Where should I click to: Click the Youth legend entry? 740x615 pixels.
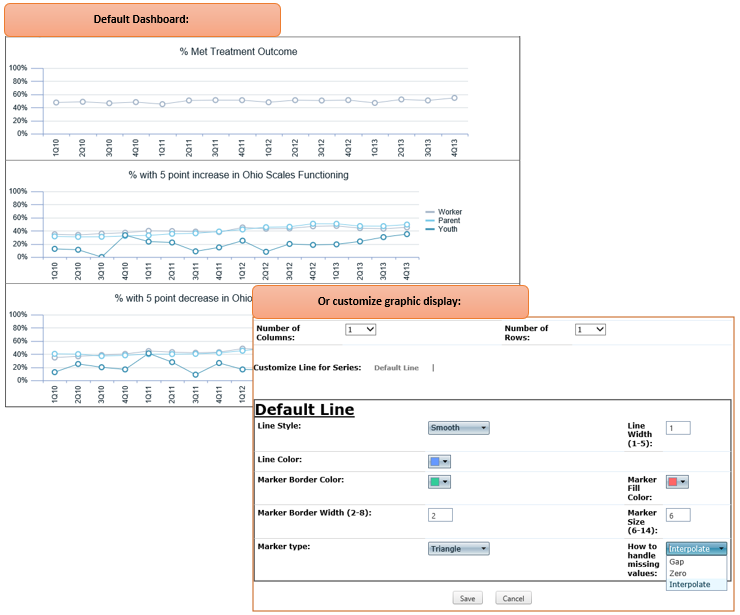pyautogui.click(x=441, y=229)
